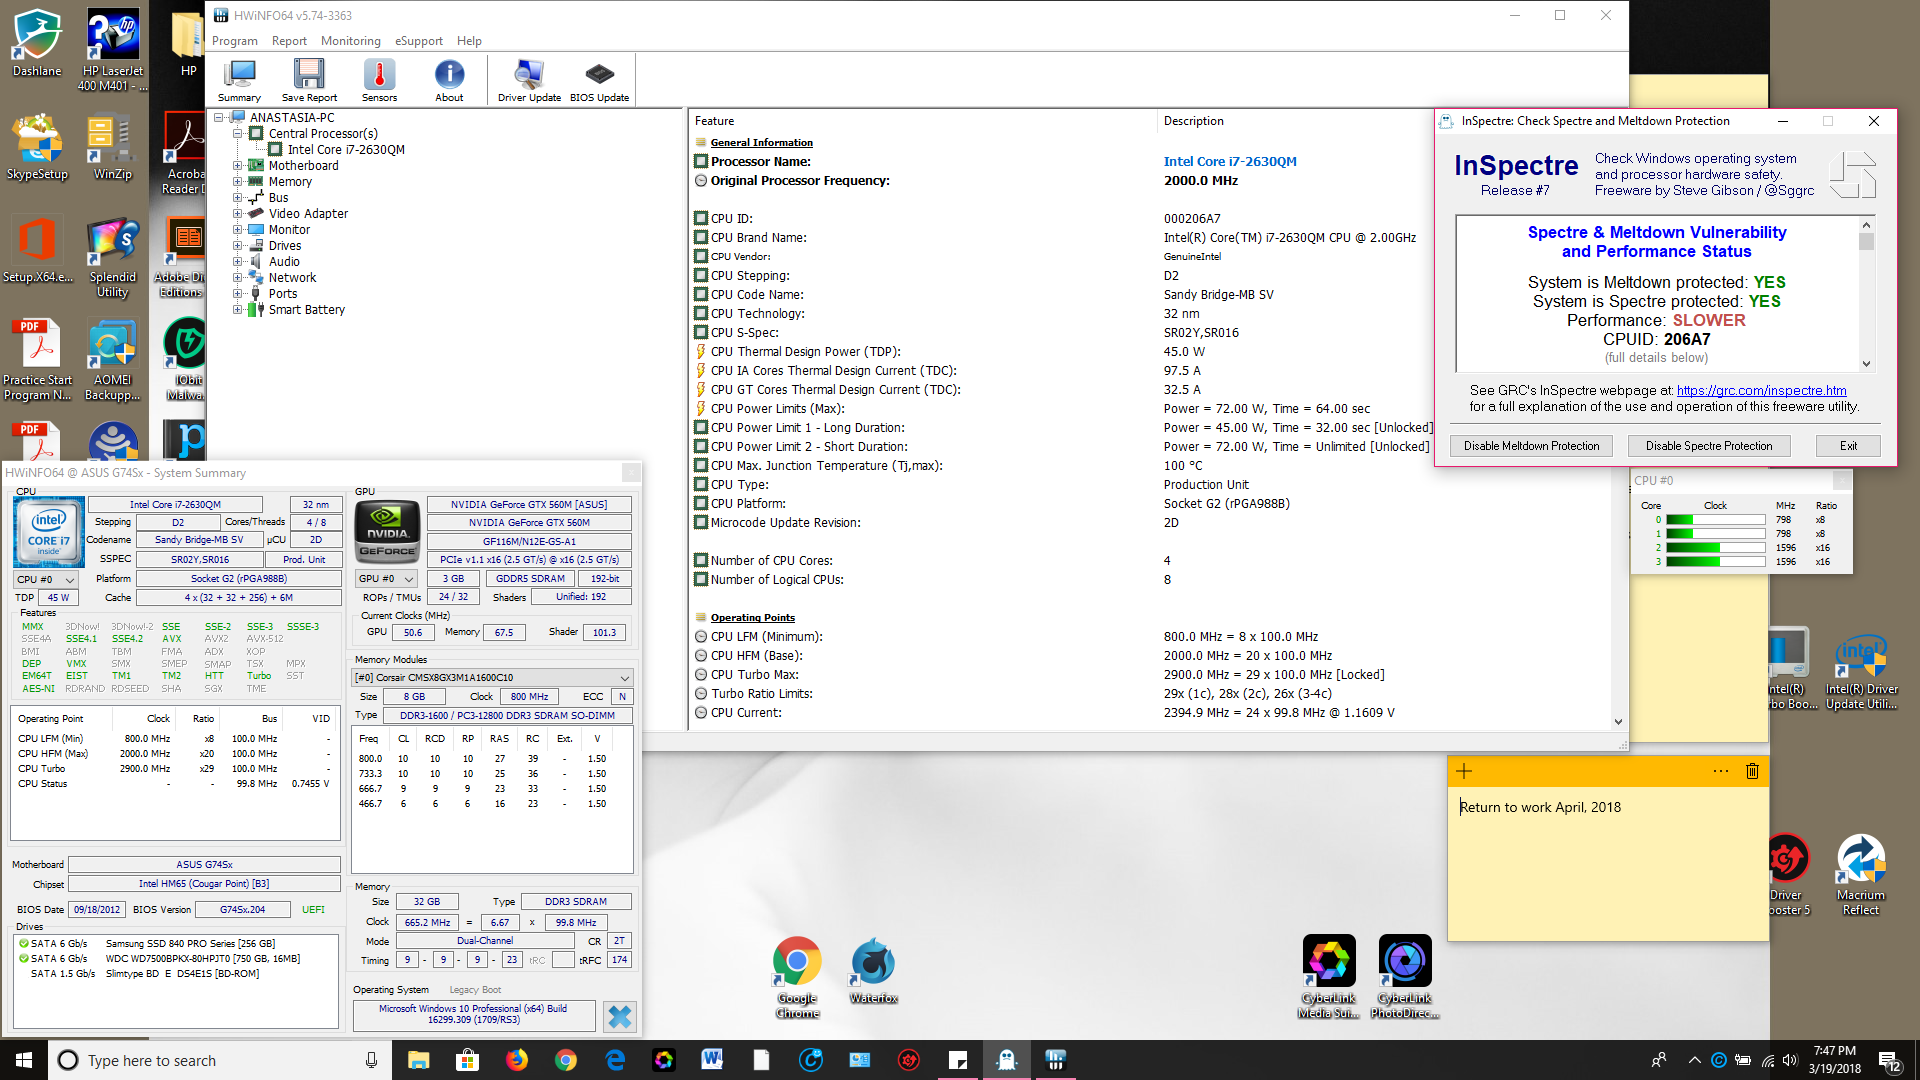Open Microsoft Edge from the taskbar

(615, 1060)
